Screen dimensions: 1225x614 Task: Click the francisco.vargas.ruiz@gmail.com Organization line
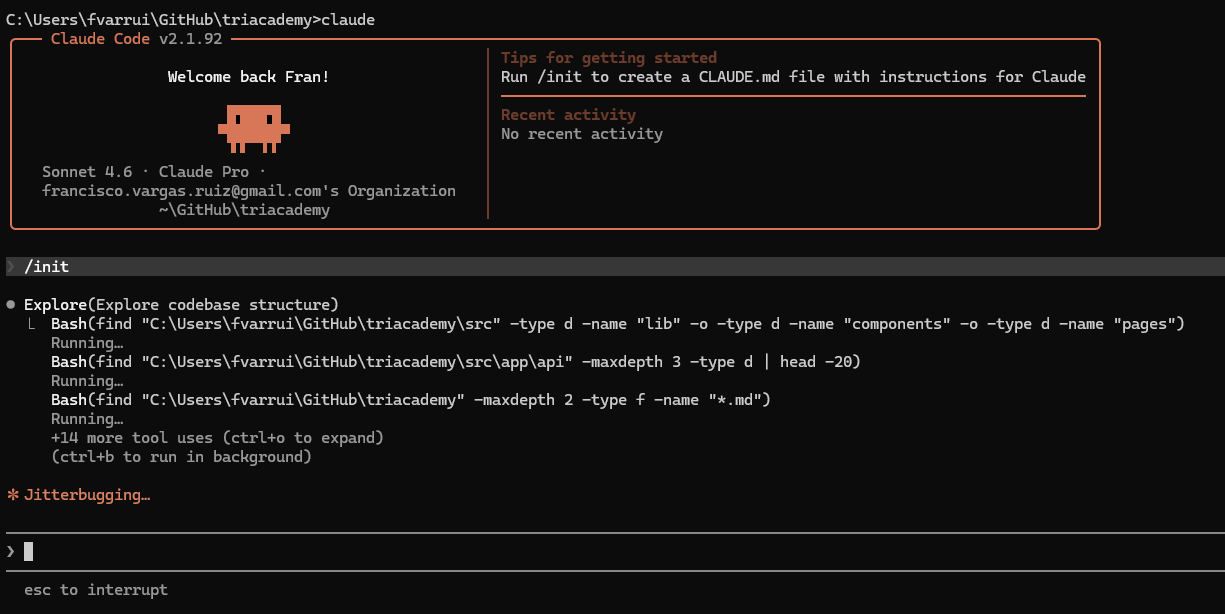(x=249, y=191)
